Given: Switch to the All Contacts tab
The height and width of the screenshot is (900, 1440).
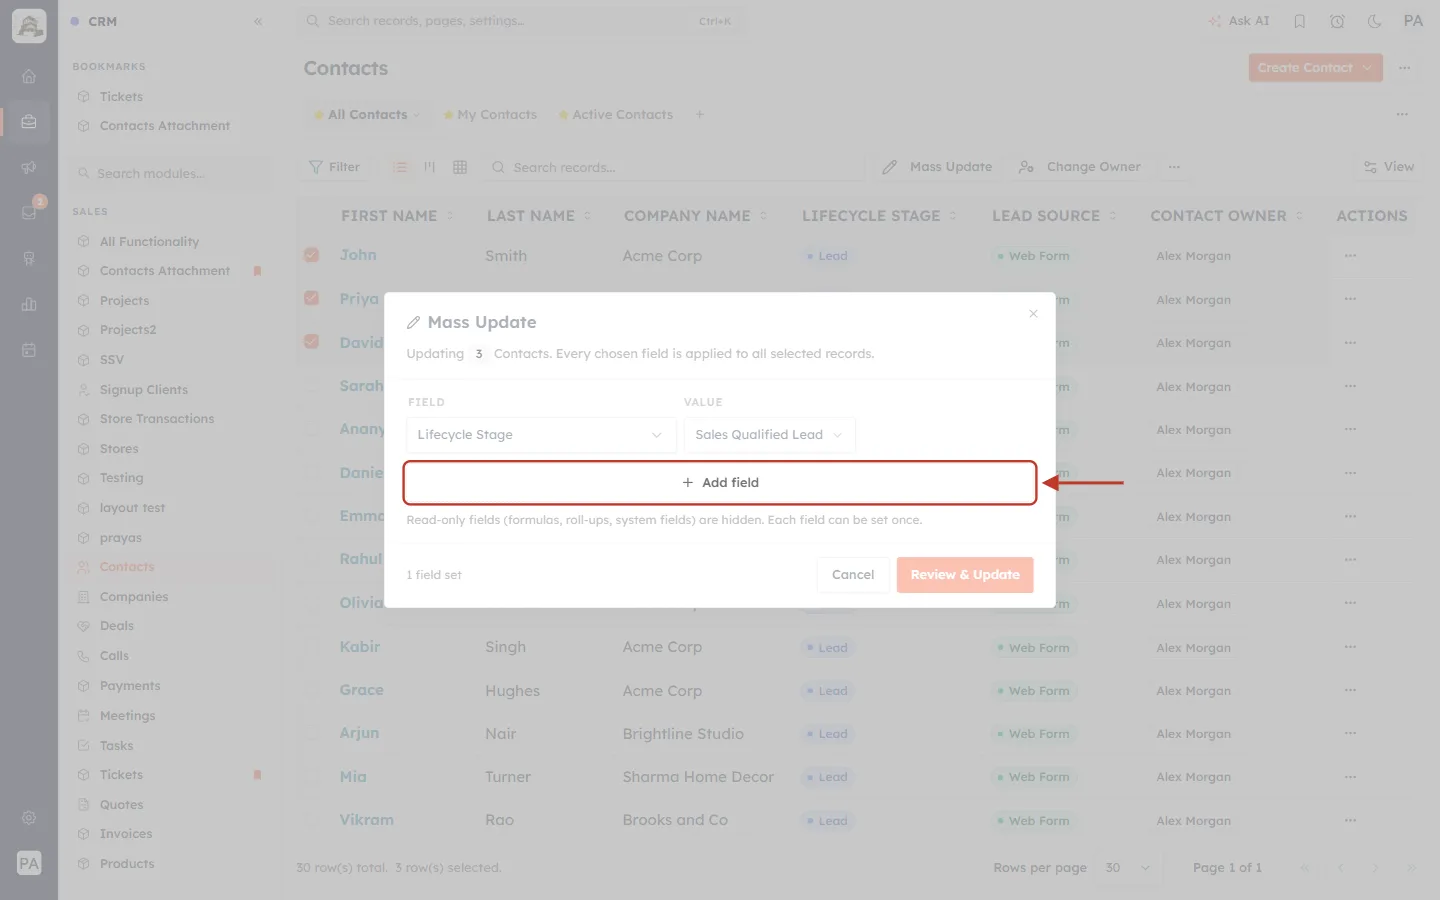Looking at the screenshot, I should tap(366, 115).
